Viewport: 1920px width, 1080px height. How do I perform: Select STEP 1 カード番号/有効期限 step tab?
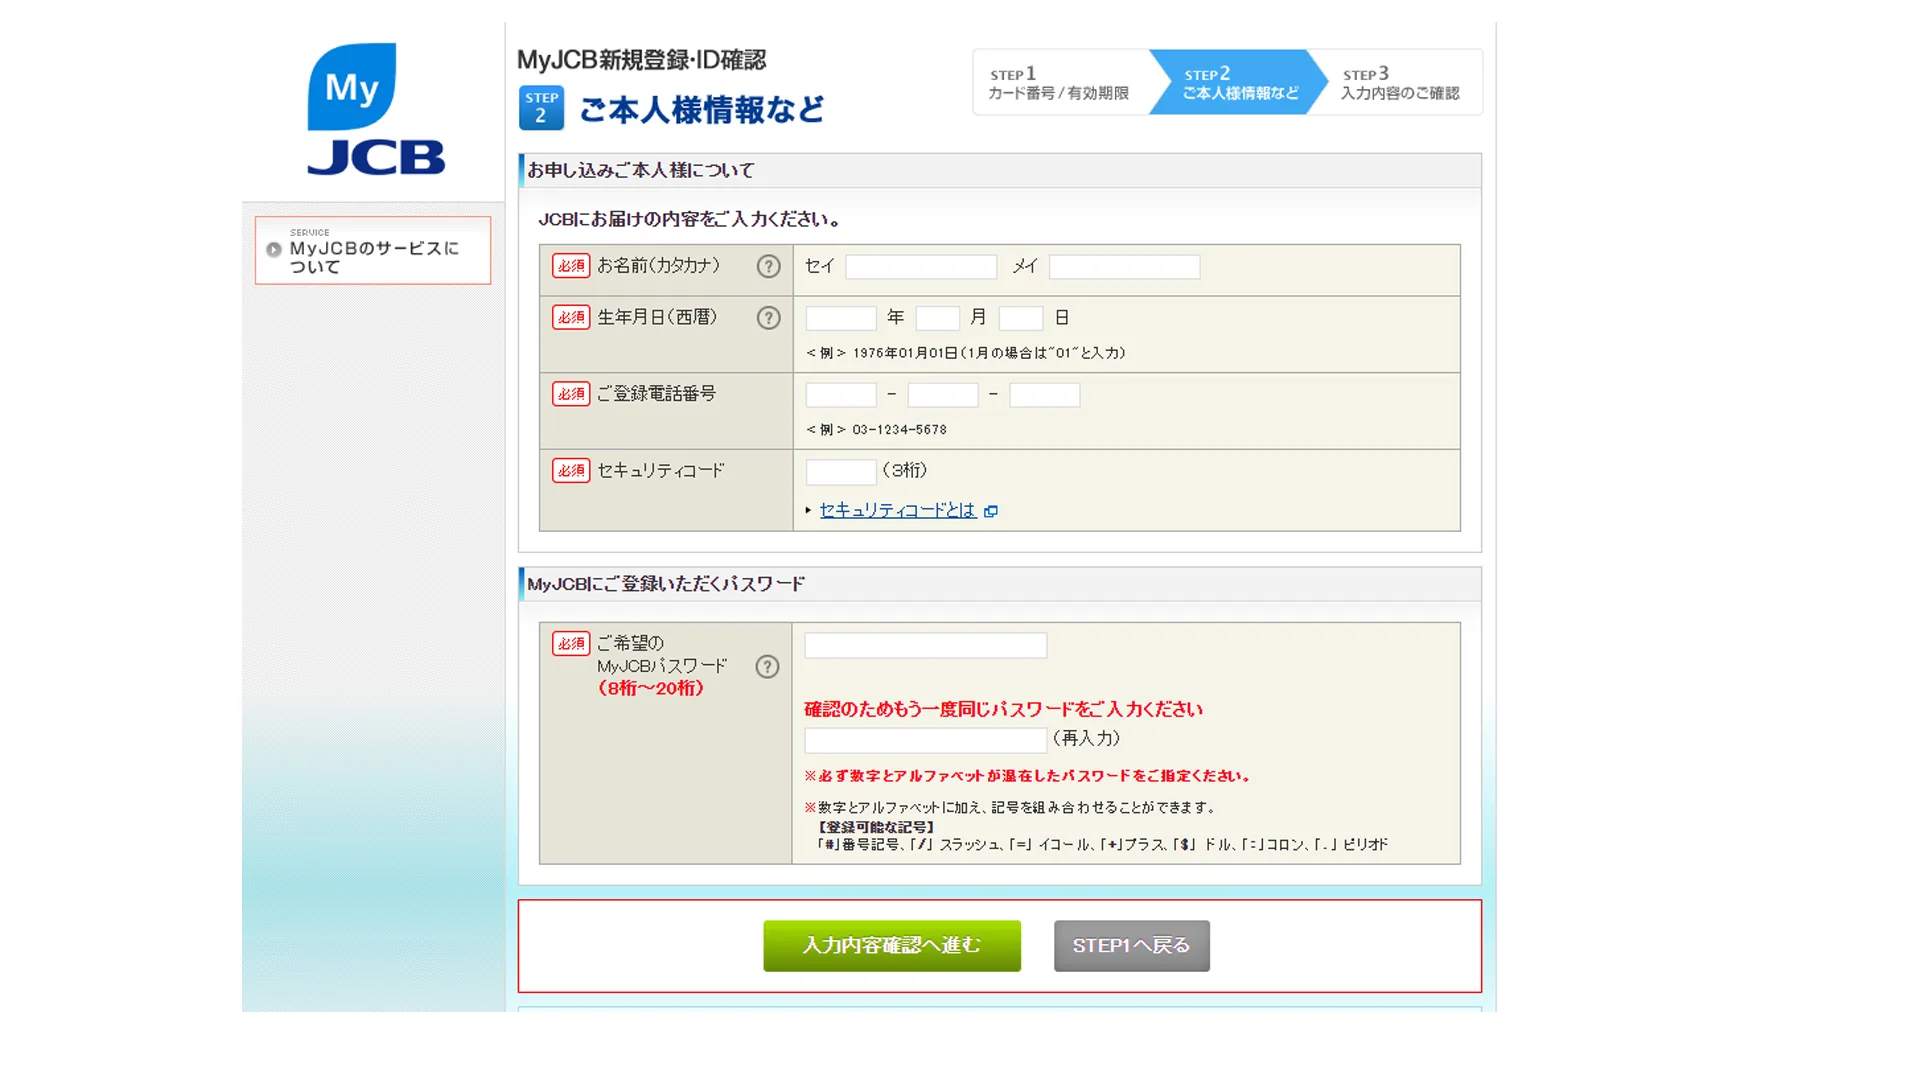(1058, 83)
